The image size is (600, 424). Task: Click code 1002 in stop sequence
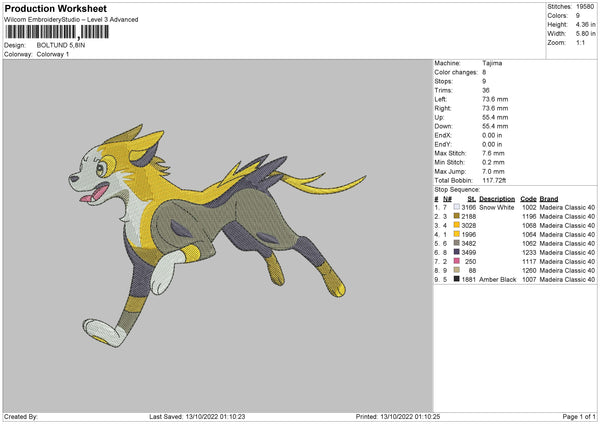click(x=529, y=207)
